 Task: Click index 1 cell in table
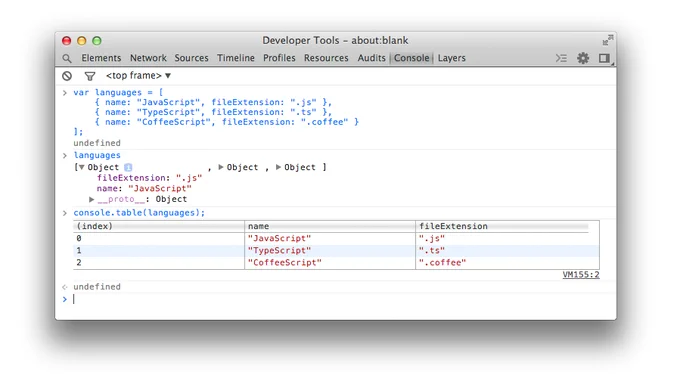159,251
